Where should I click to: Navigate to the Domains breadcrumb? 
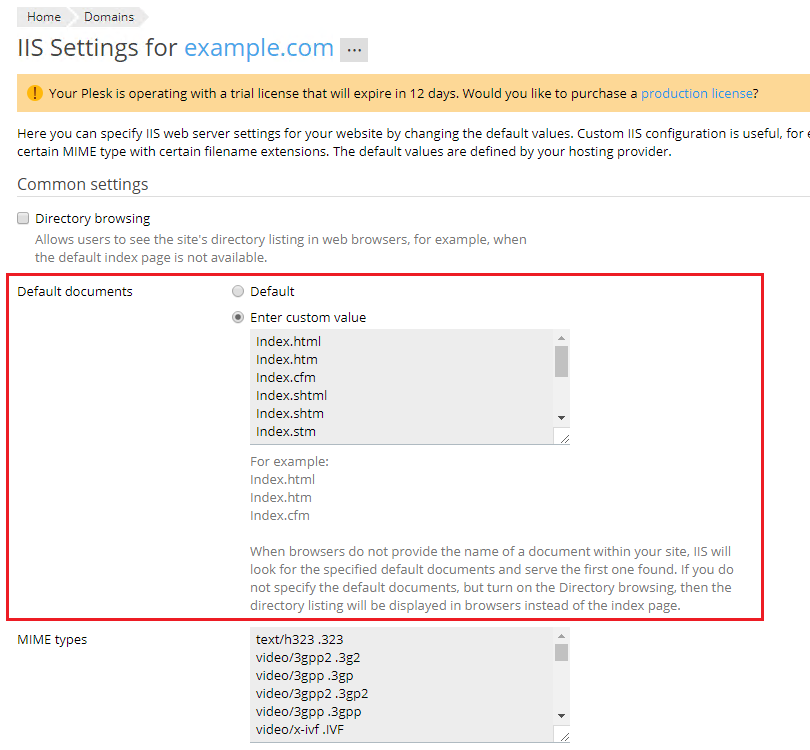click(x=108, y=17)
